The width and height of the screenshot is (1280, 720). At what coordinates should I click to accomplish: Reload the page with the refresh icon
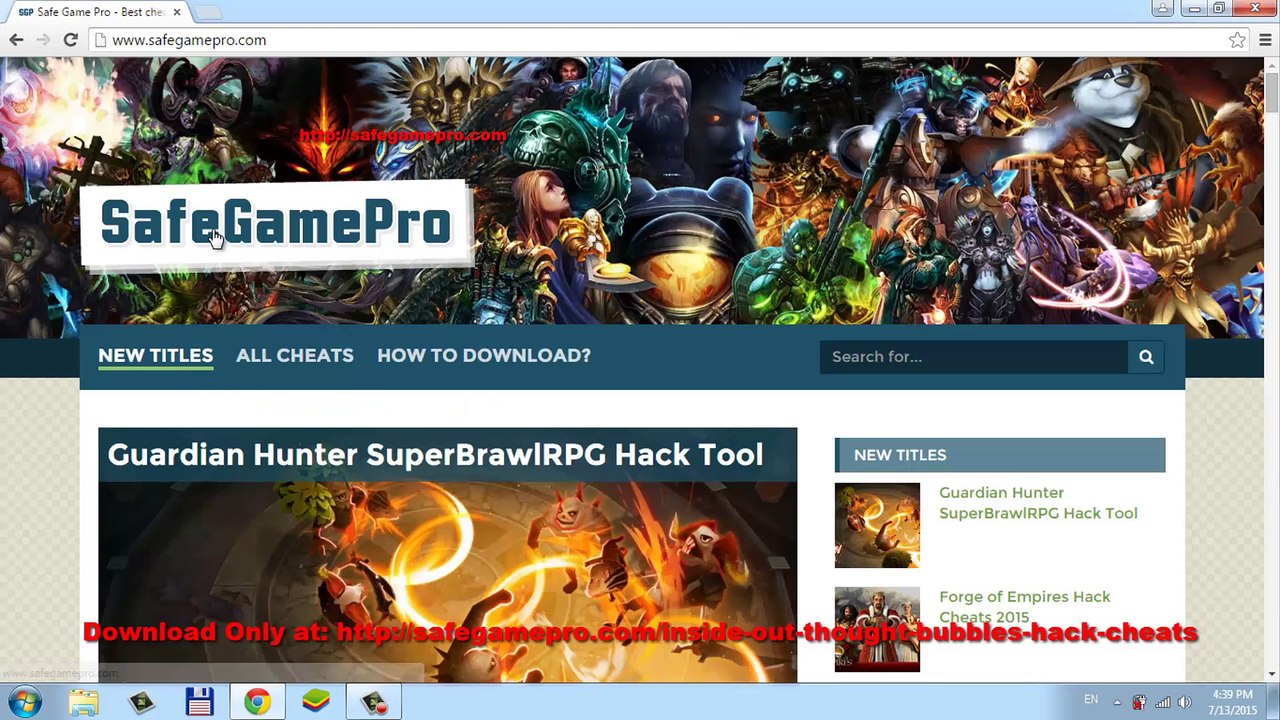coord(70,40)
